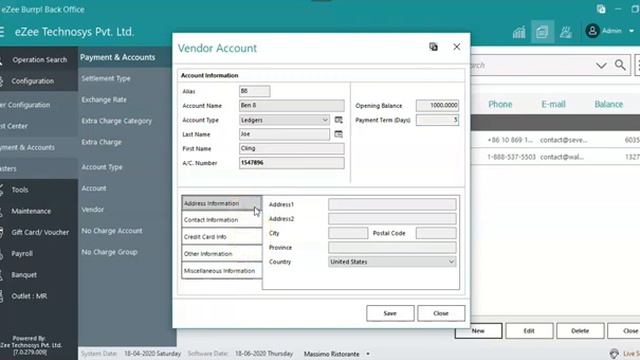Close the Vendor Account dialog with X
This screenshot has width=640, height=360.
(x=457, y=47)
